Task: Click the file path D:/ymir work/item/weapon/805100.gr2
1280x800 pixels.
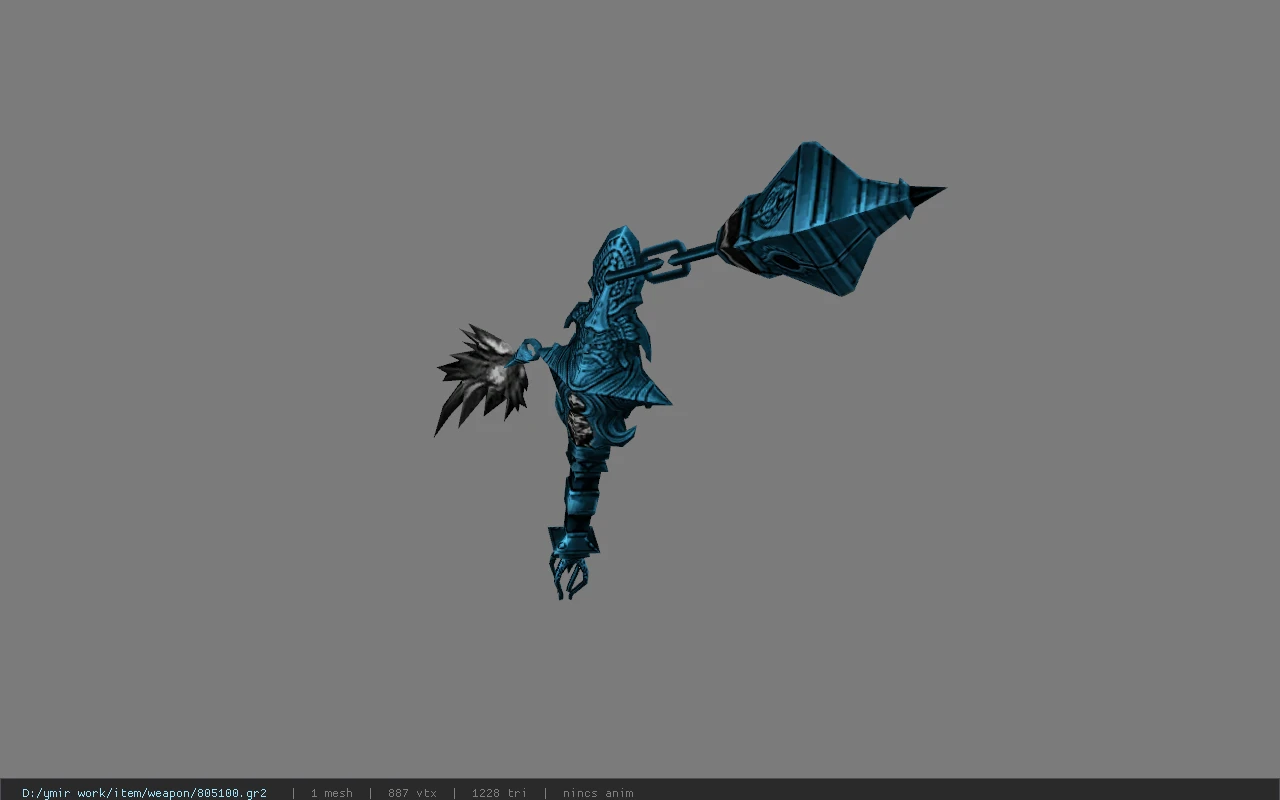Action: (144, 793)
